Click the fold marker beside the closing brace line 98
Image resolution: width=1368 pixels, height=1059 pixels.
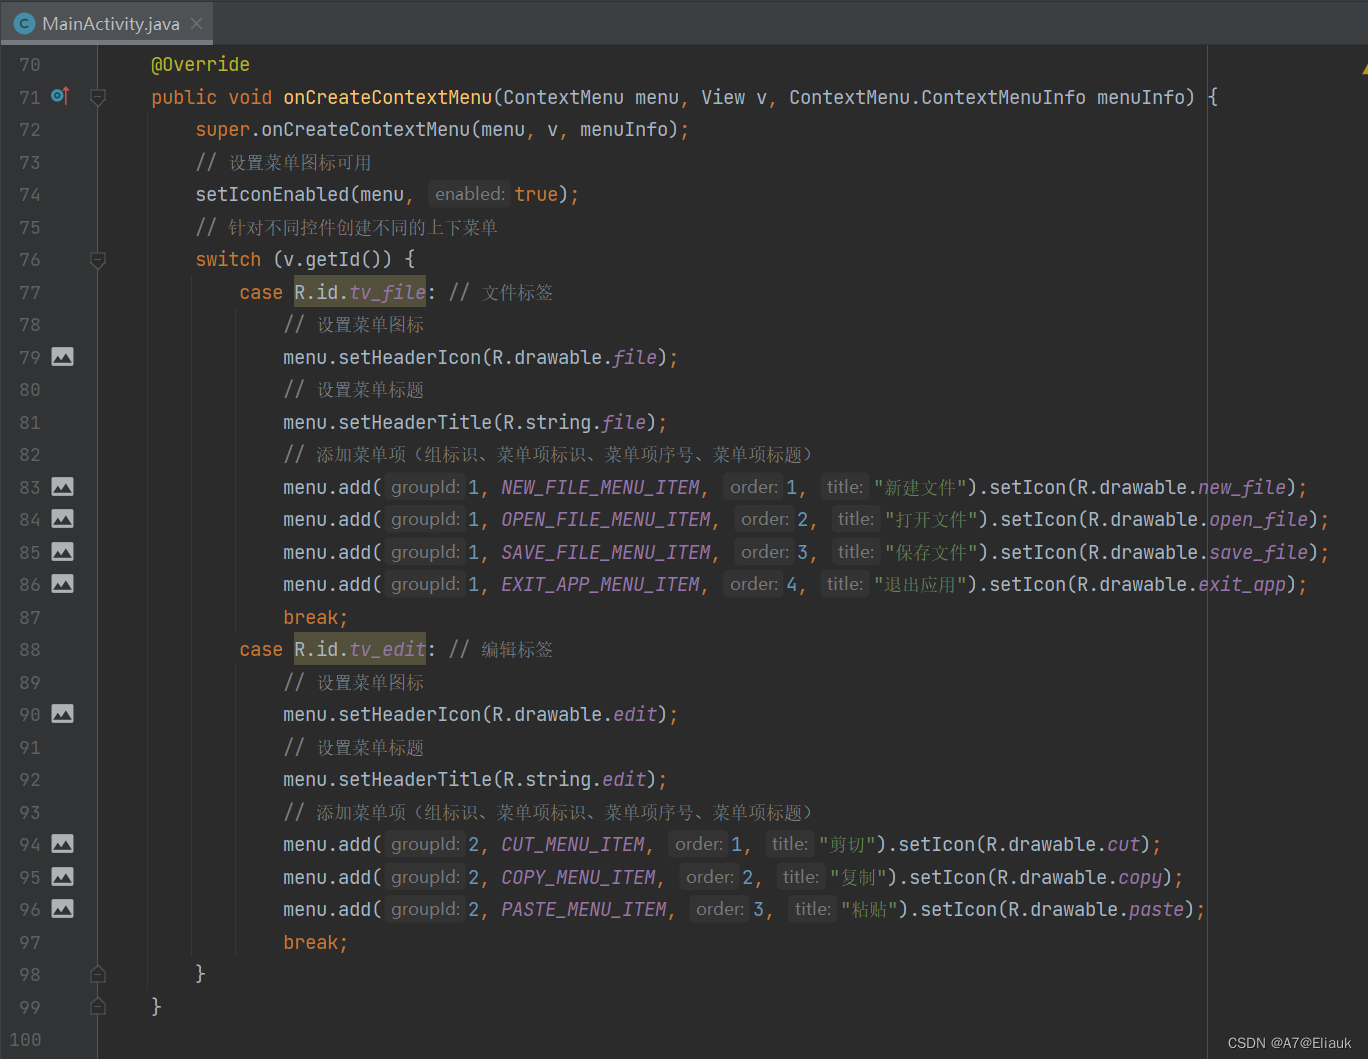click(x=97, y=973)
